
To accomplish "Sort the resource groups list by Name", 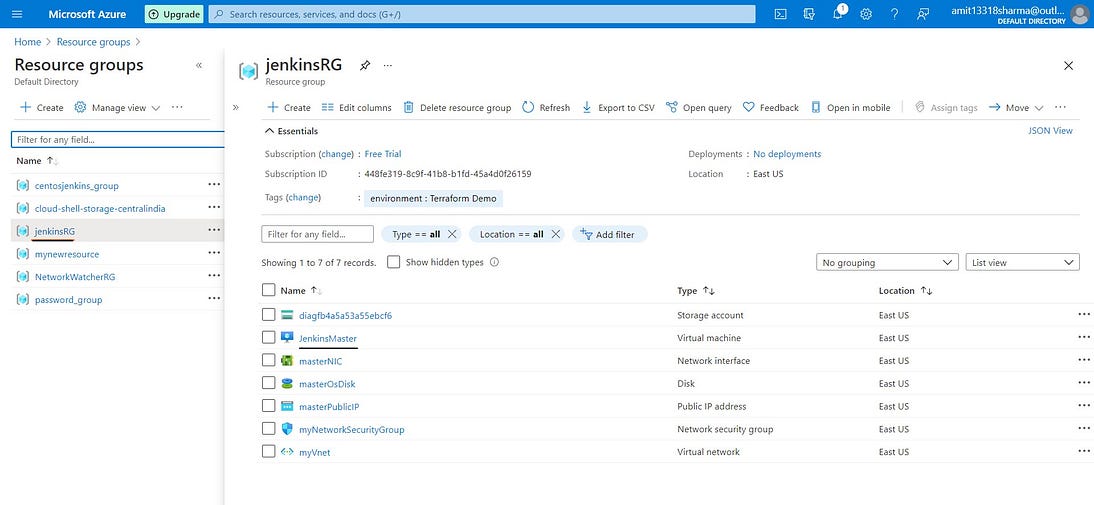I will 37,160.
